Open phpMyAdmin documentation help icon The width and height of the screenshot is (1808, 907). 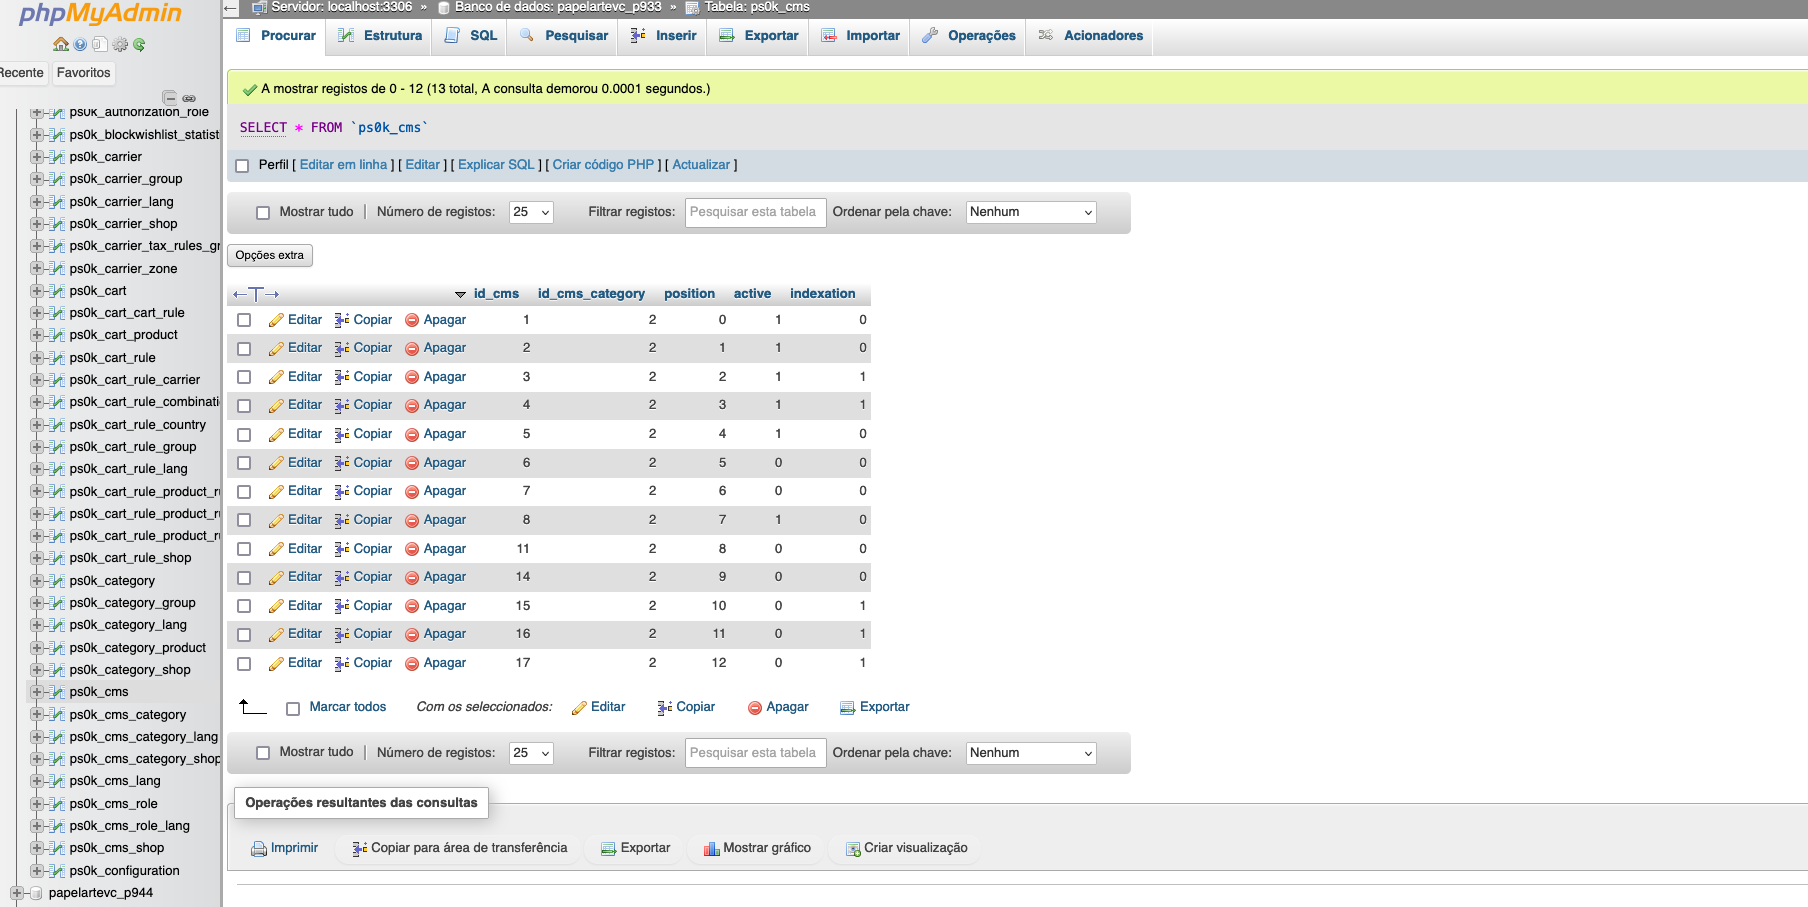coord(81,44)
